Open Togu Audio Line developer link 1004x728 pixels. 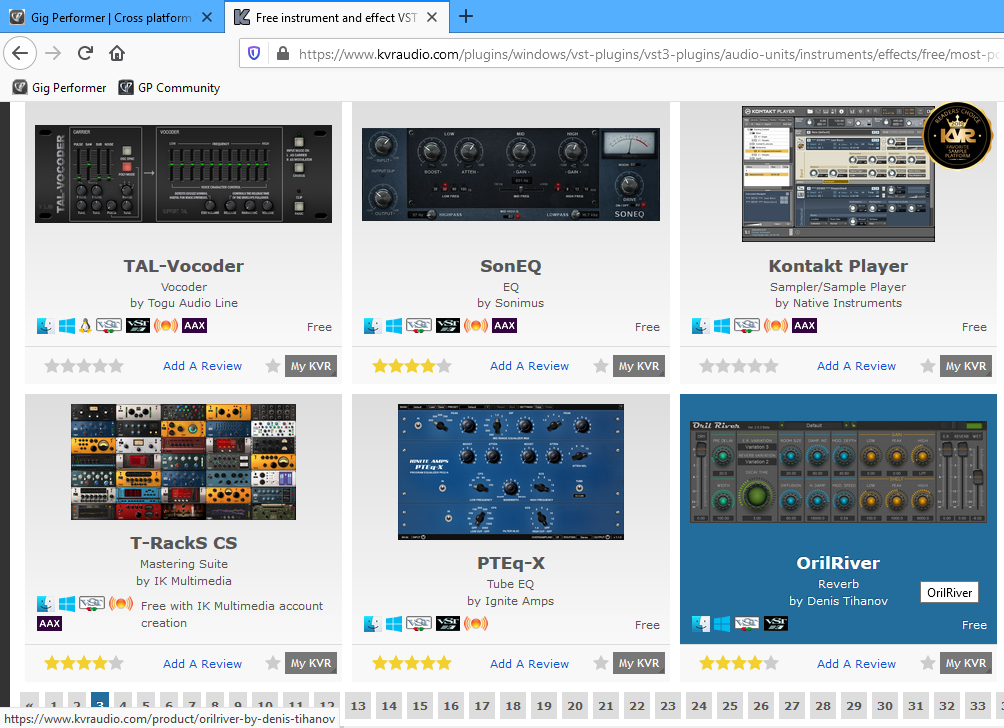point(193,303)
